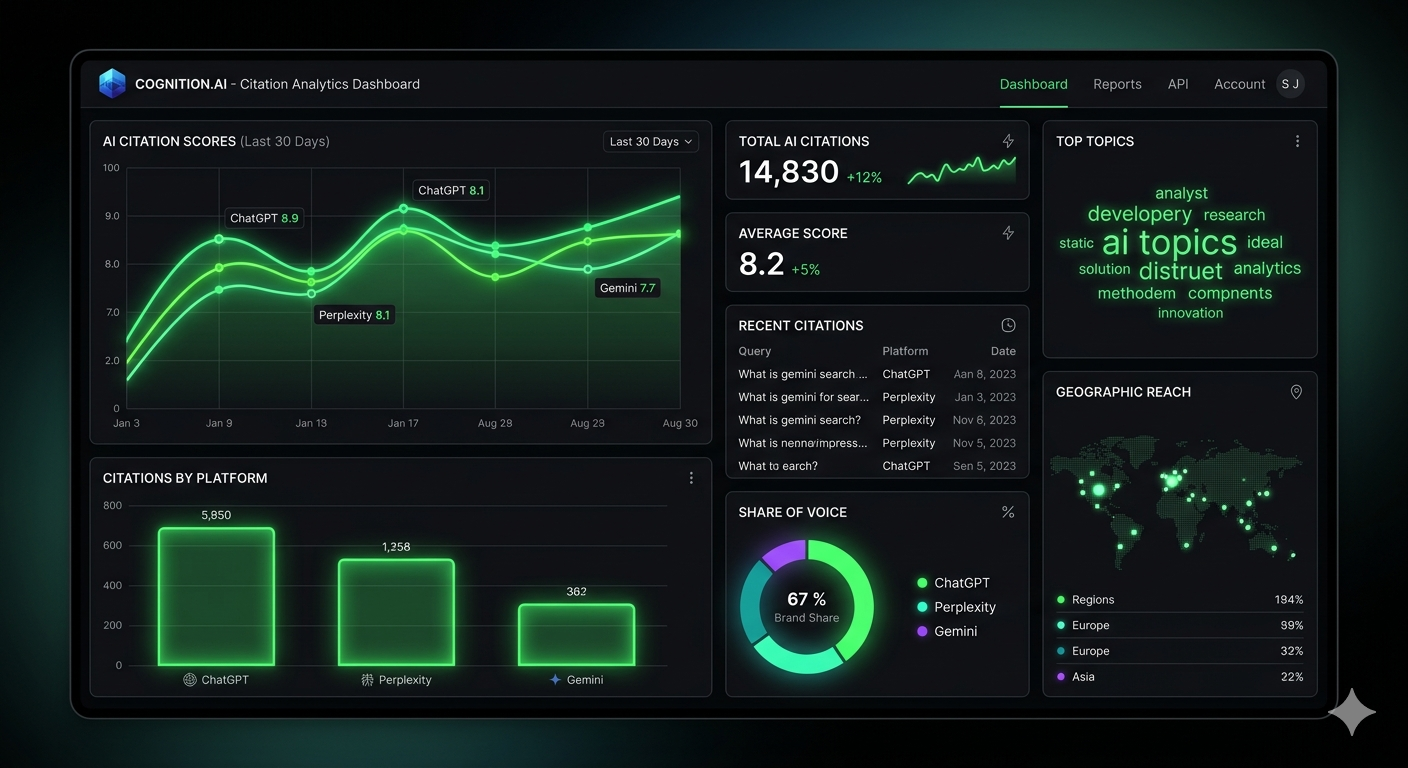
Task: Click the 'developery' word in the cloud
Action: pyautogui.click(x=1139, y=214)
